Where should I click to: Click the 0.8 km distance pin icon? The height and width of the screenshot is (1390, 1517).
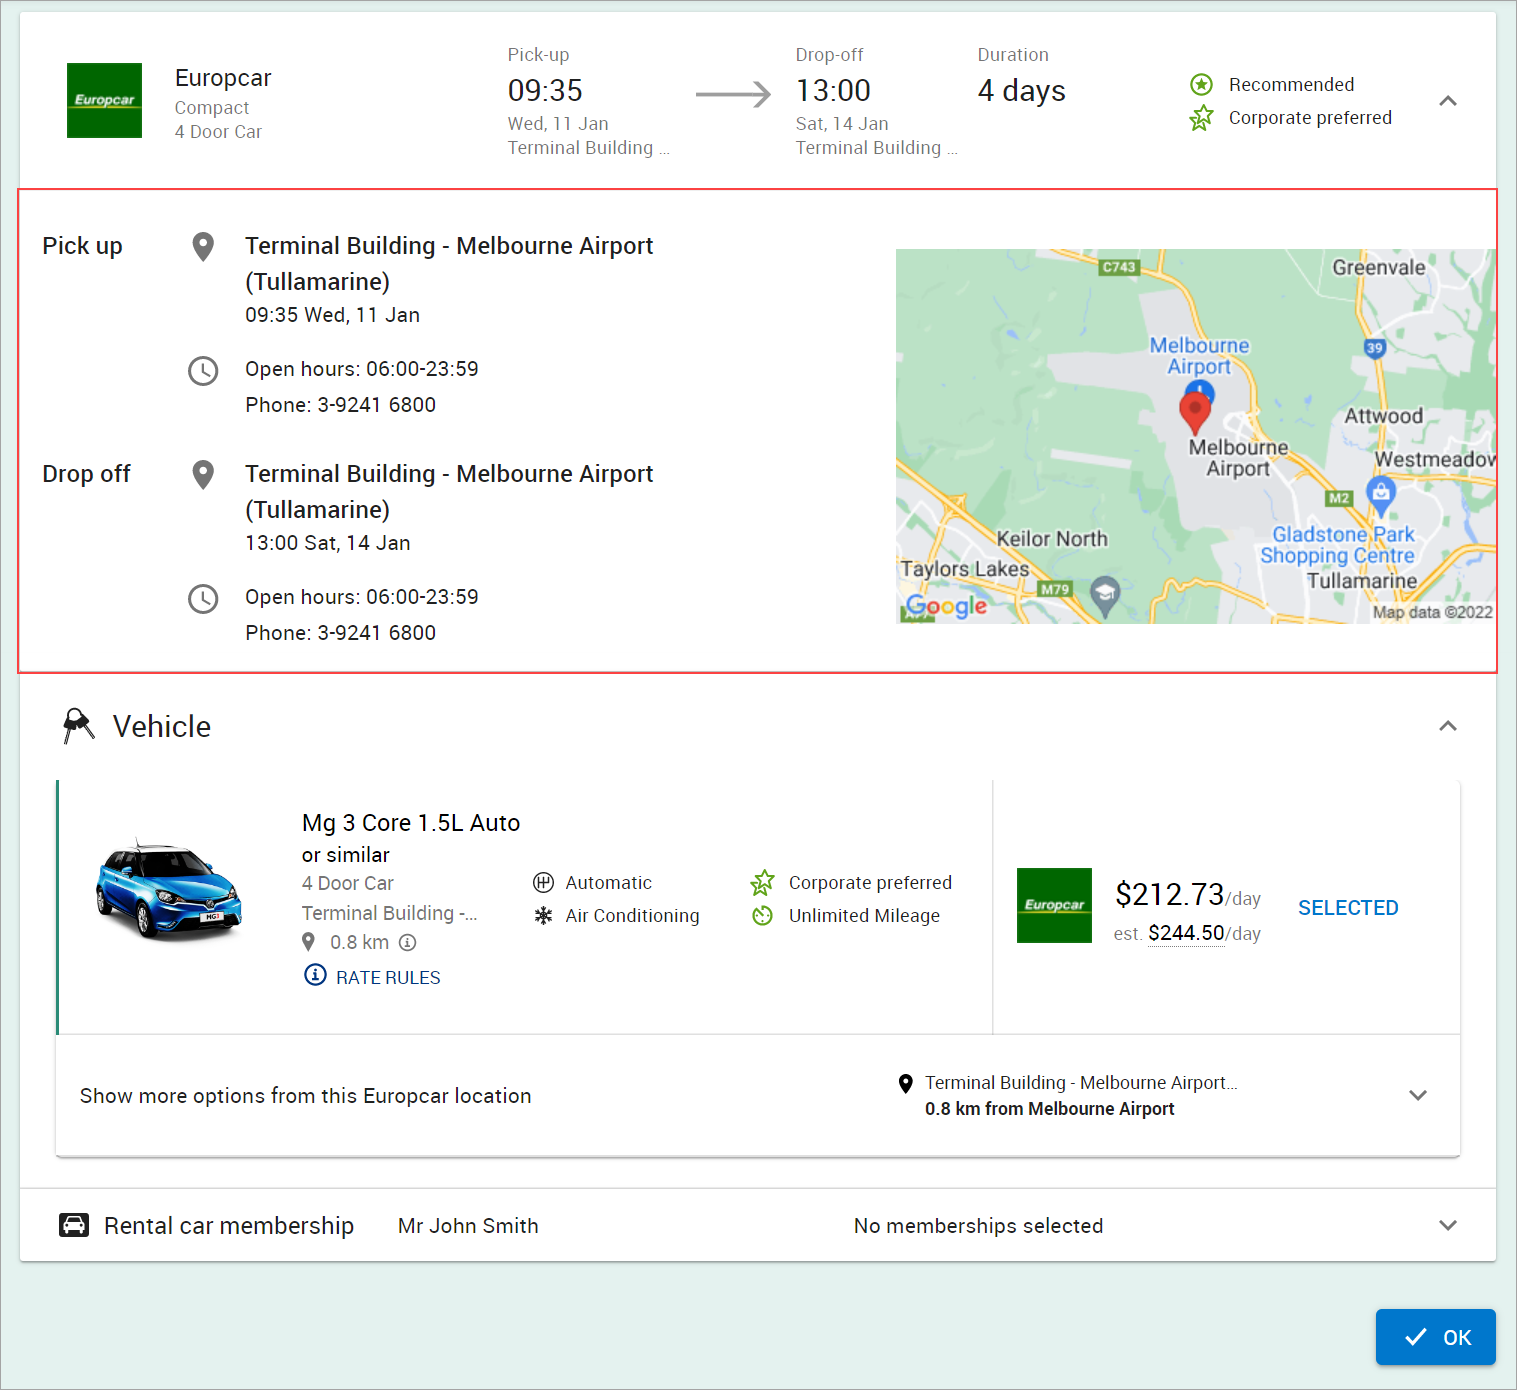[308, 942]
